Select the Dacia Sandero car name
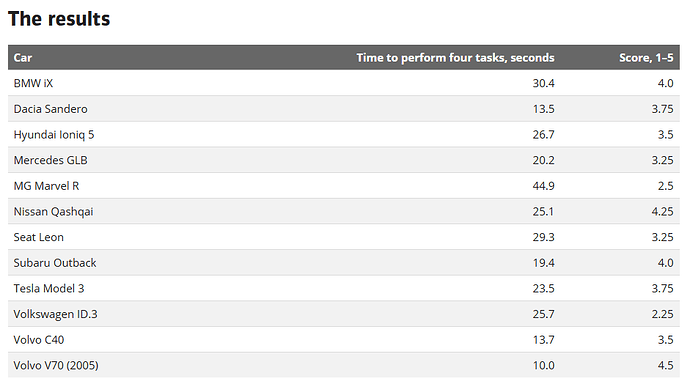Viewport: 690px width, 384px height. point(50,109)
